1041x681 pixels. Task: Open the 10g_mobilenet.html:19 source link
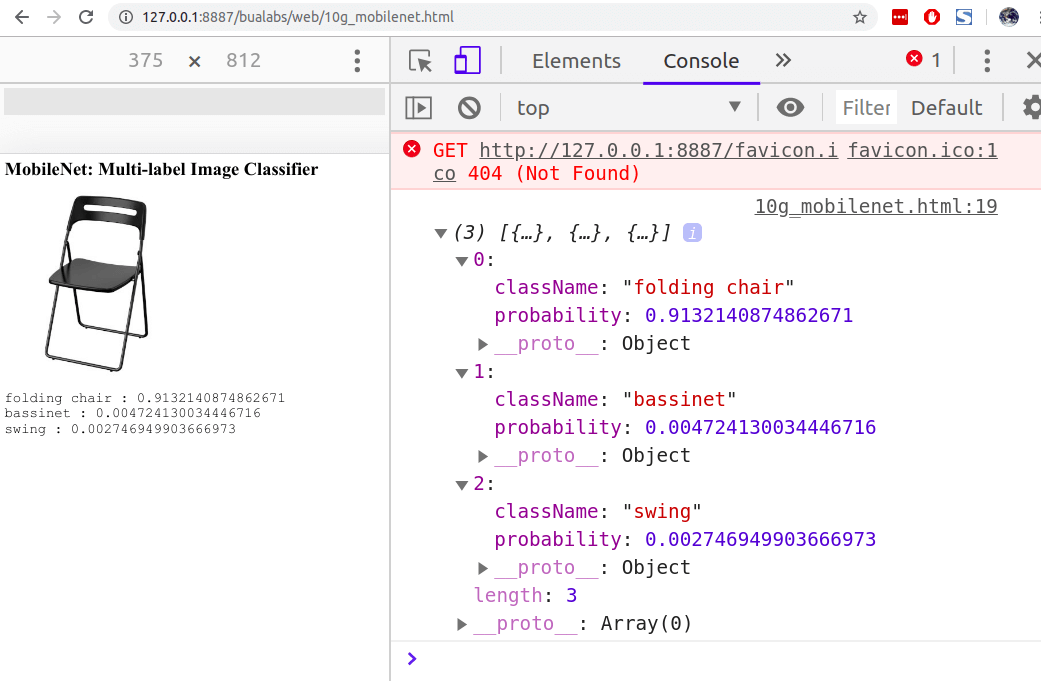tap(876, 206)
